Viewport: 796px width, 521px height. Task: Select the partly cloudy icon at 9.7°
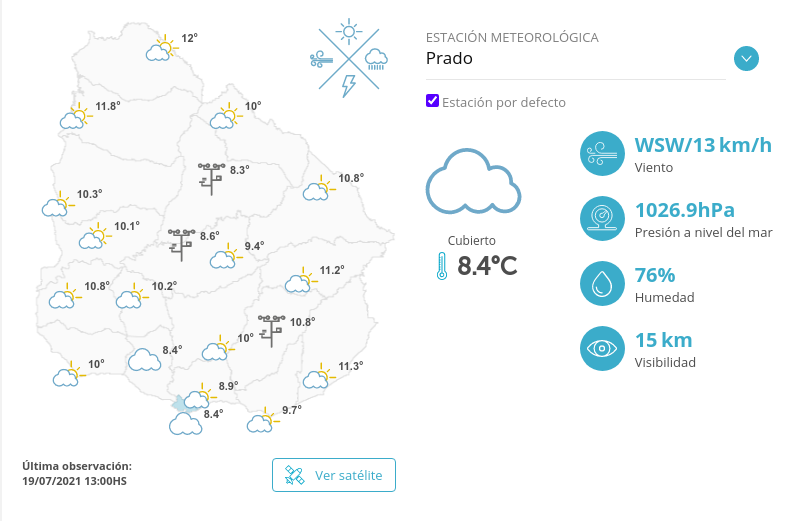262,420
